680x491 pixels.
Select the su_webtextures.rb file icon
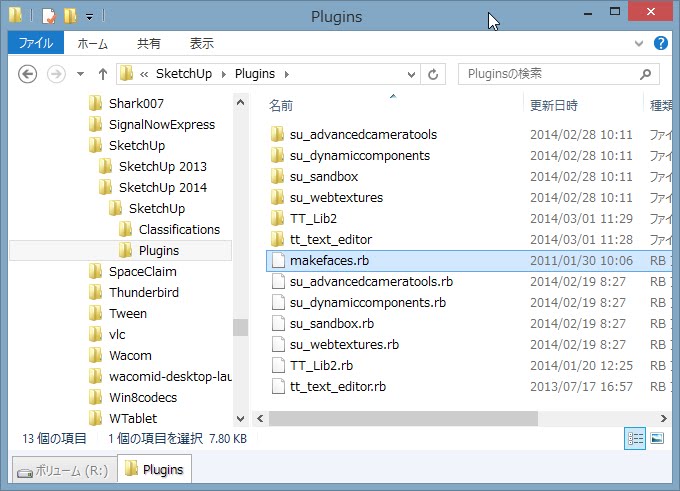tap(278, 344)
